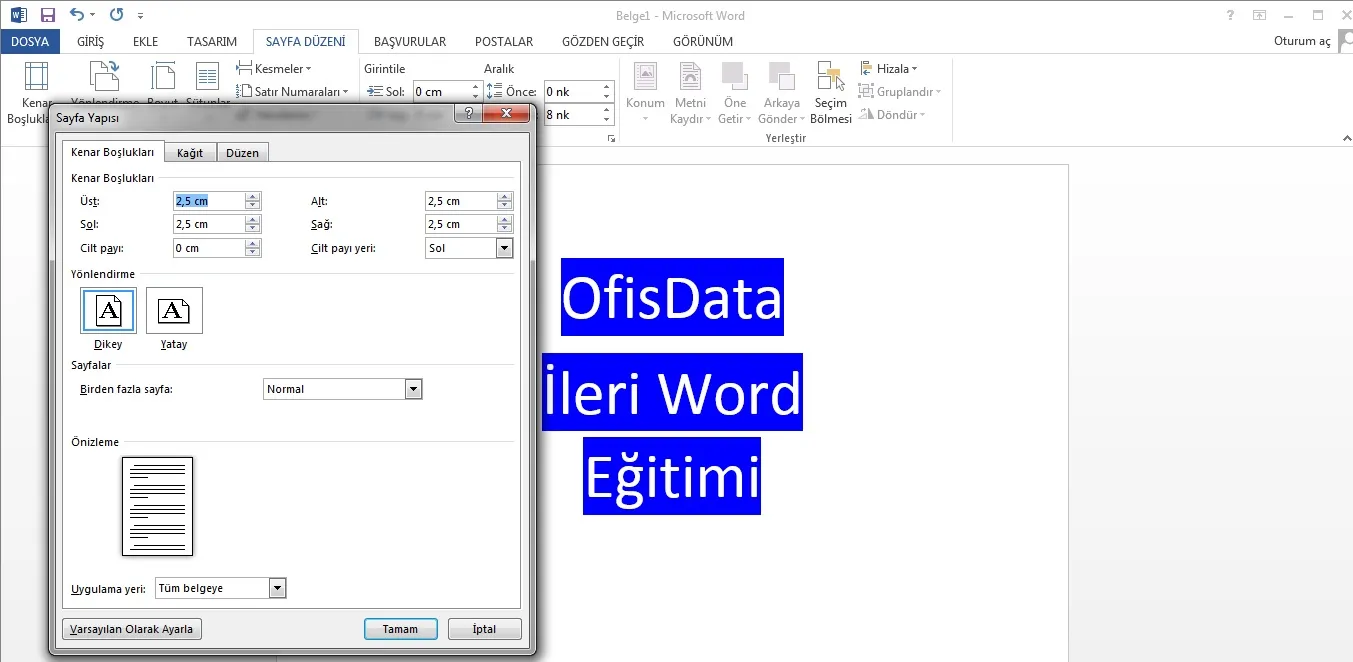The width and height of the screenshot is (1353, 662).
Task: Cancel the dialog with İptal button
Action: pyautogui.click(x=484, y=629)
